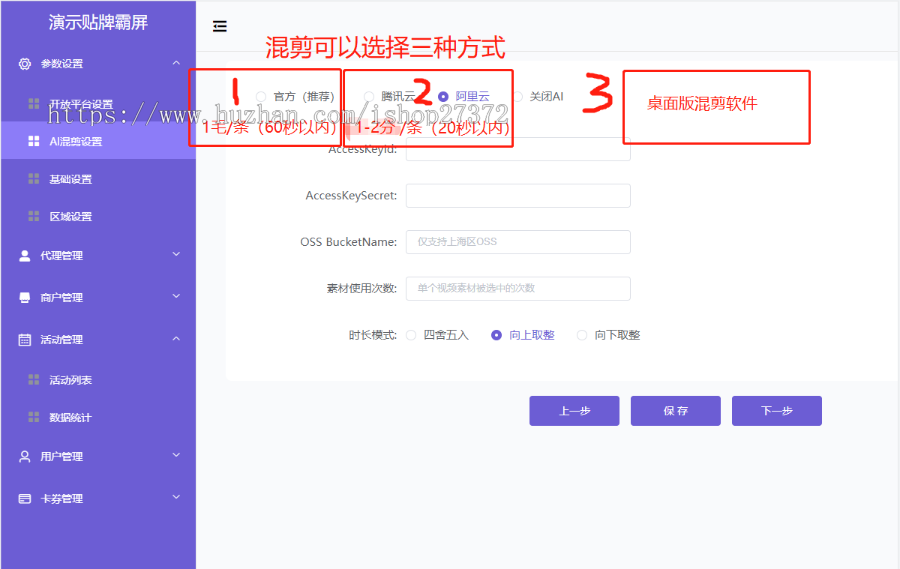Expand the 代理管理 menu chevron
Screen dimensions: 900x569
[x=176, y=254]
